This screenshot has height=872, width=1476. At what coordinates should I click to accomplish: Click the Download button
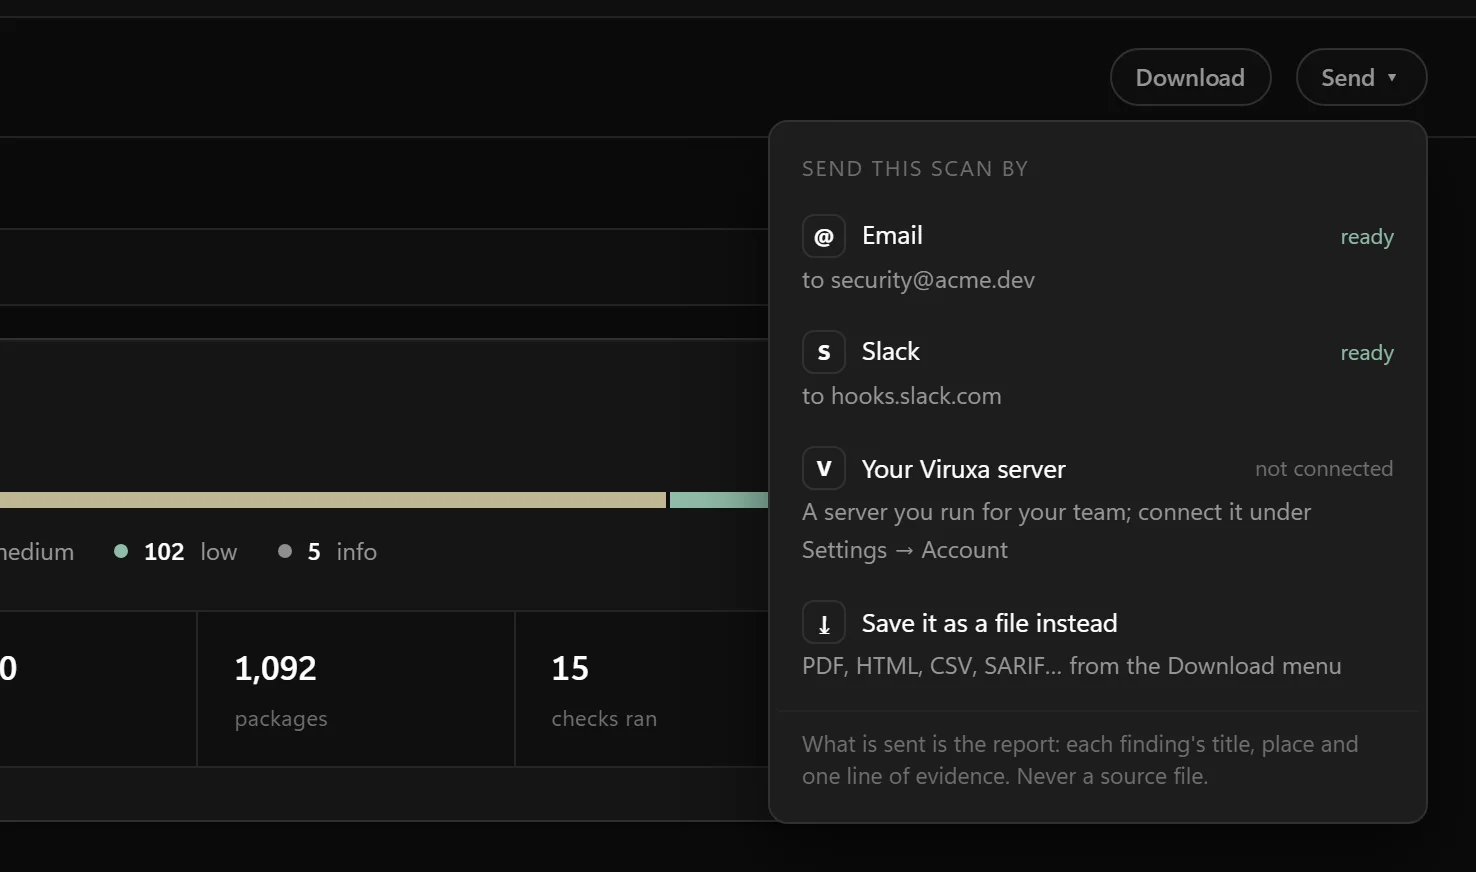tap(1190, 77)
